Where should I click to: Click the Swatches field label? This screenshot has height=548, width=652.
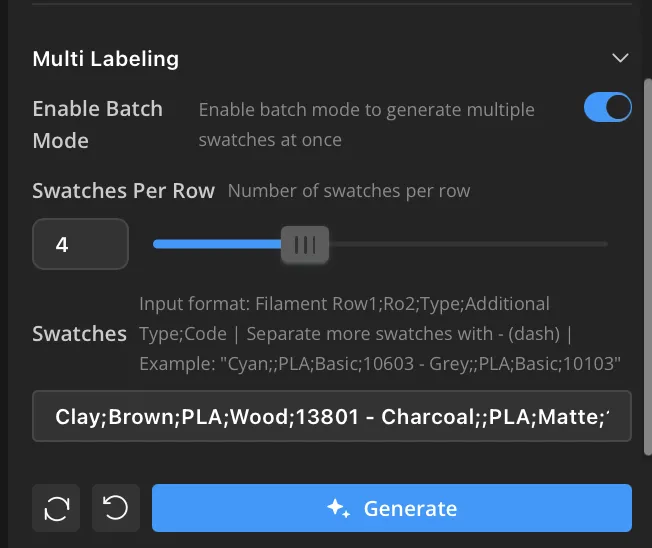click(x=79, y=334)
